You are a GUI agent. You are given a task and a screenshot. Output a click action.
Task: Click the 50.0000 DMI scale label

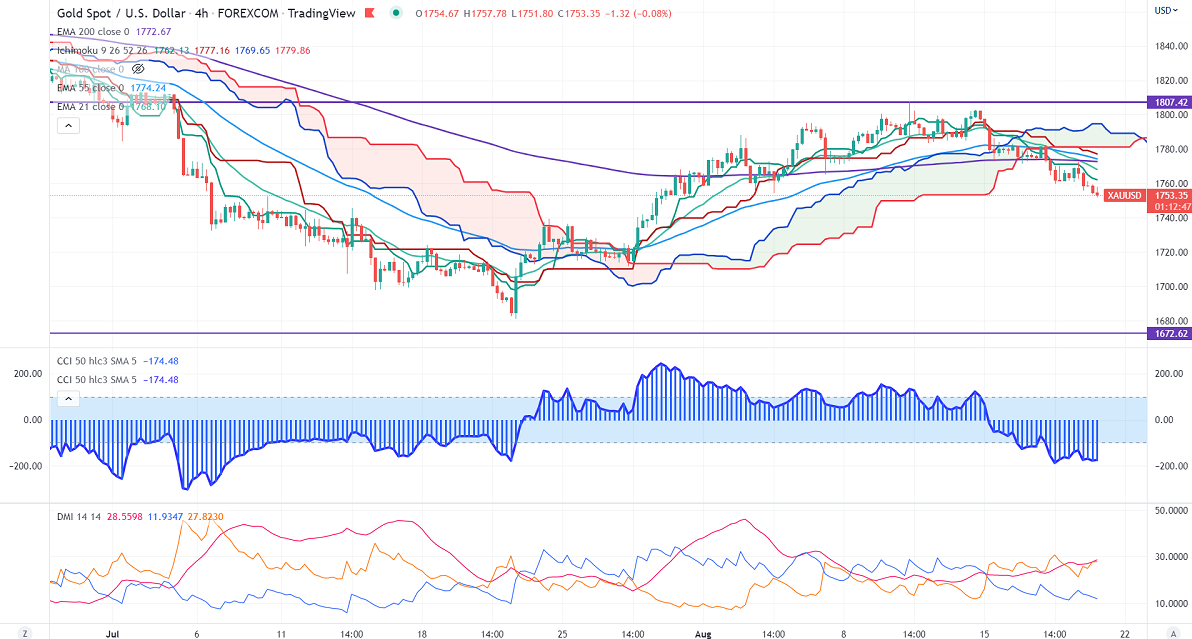pyautogui.click(x=1171, y=511)
